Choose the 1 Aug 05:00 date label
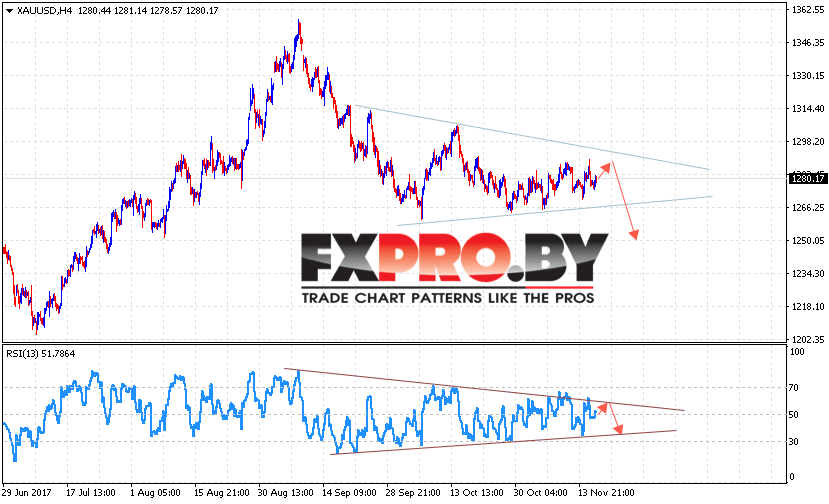 point(155,492)
